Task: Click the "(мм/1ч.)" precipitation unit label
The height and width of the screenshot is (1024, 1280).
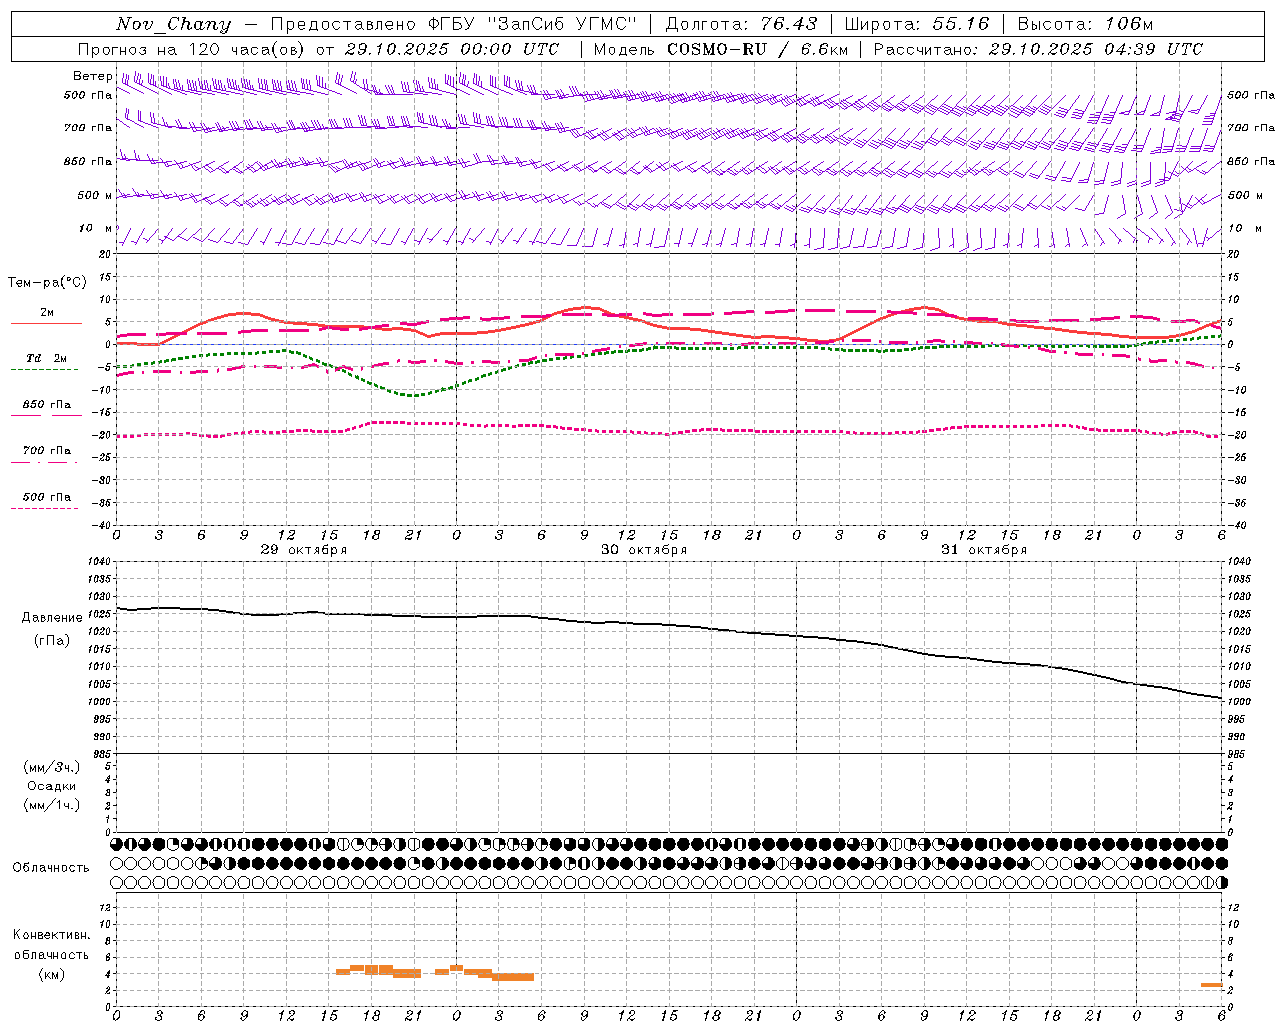Action: click(52, 805)
